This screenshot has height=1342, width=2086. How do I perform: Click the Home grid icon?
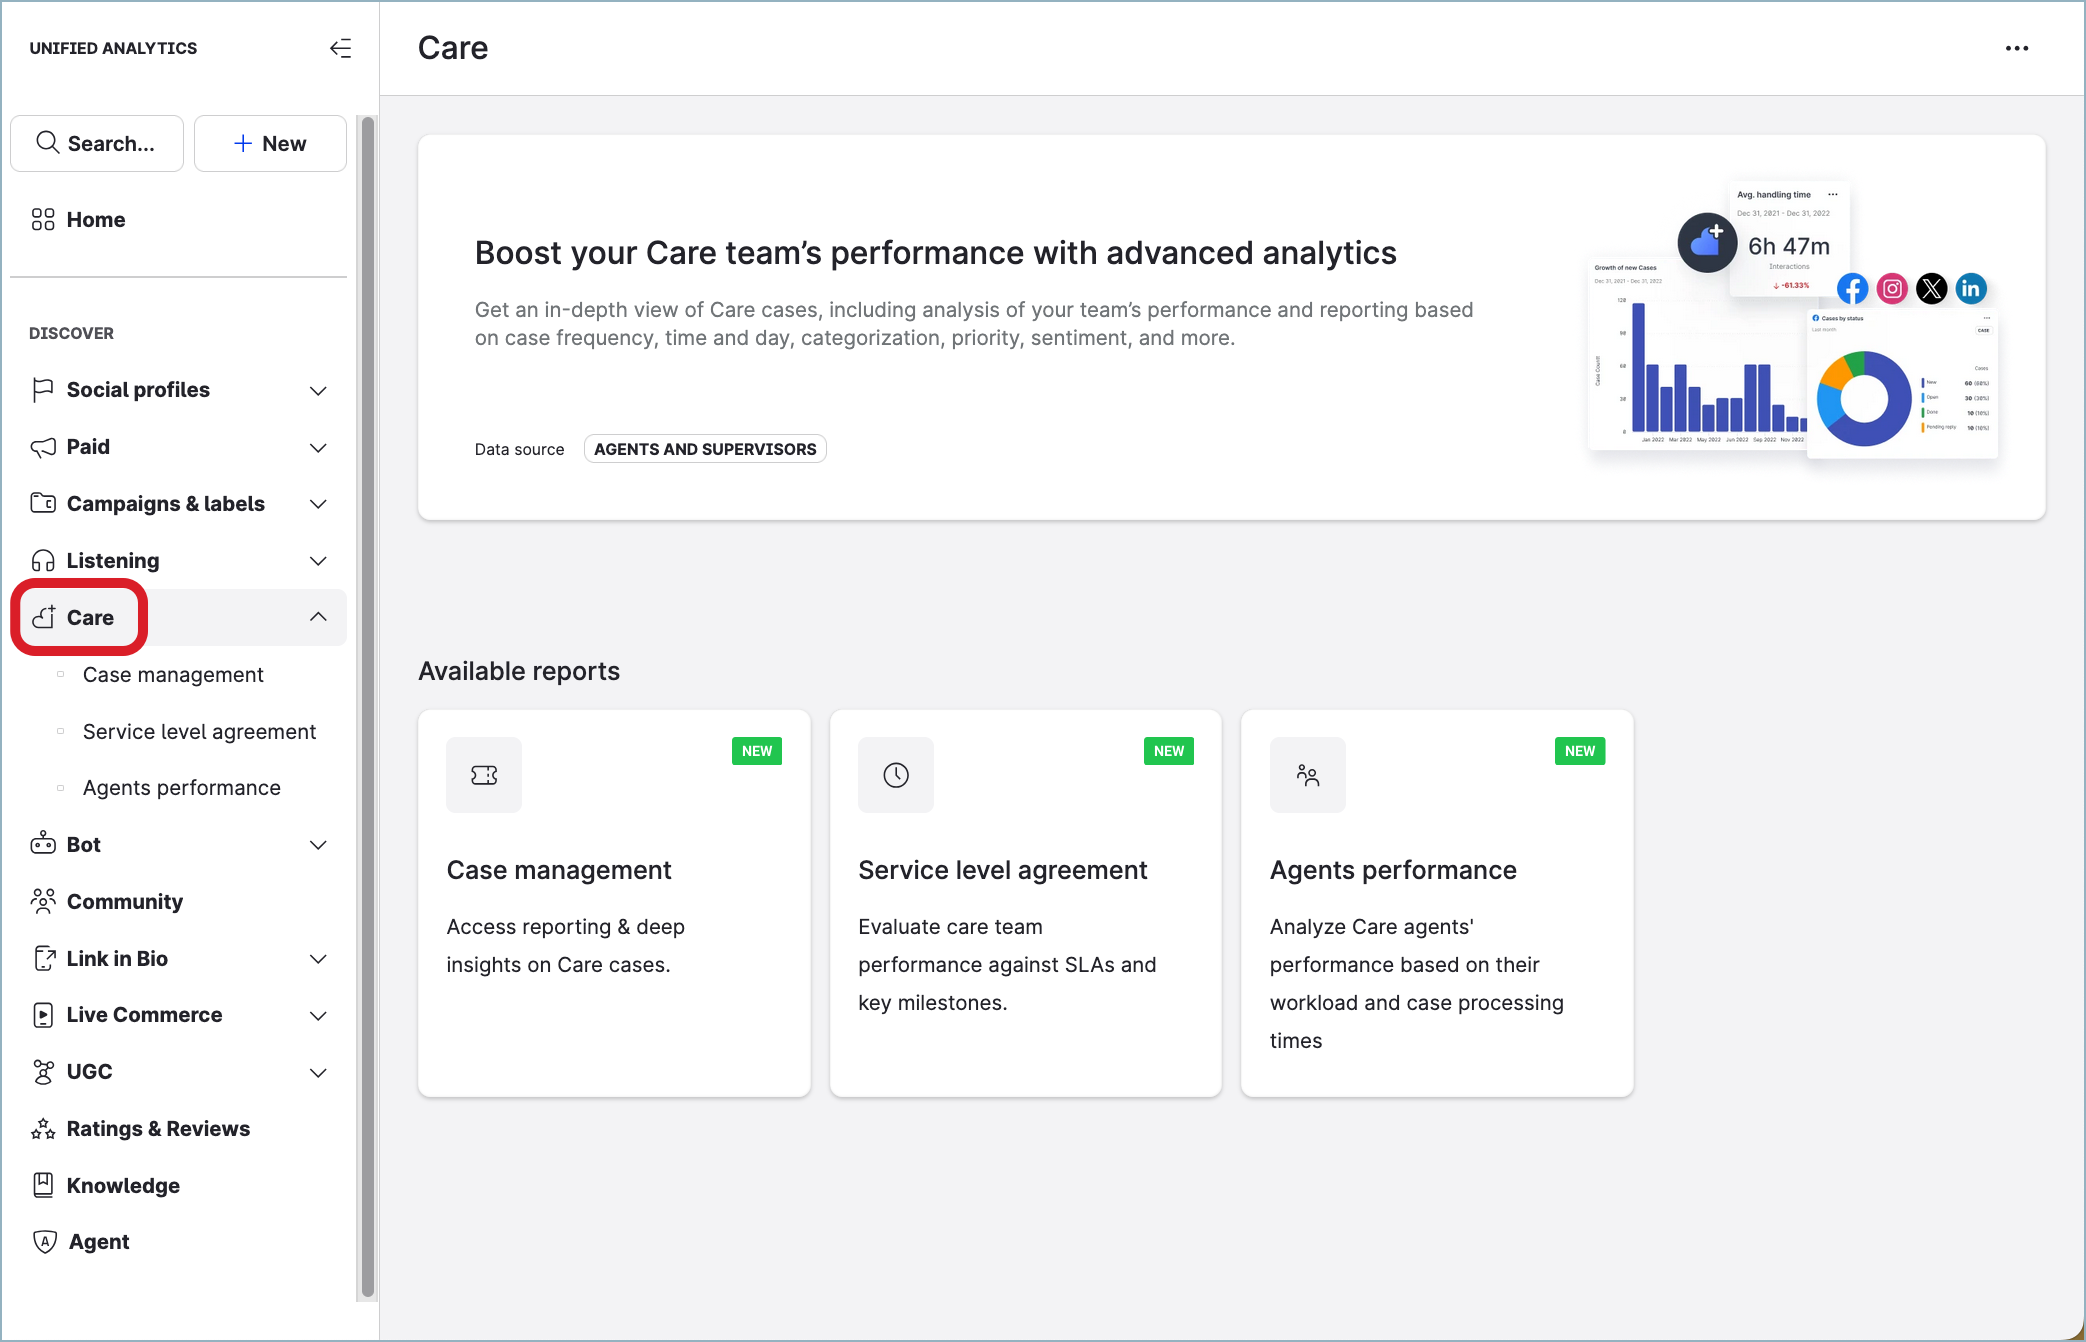(x=43, y=220)
